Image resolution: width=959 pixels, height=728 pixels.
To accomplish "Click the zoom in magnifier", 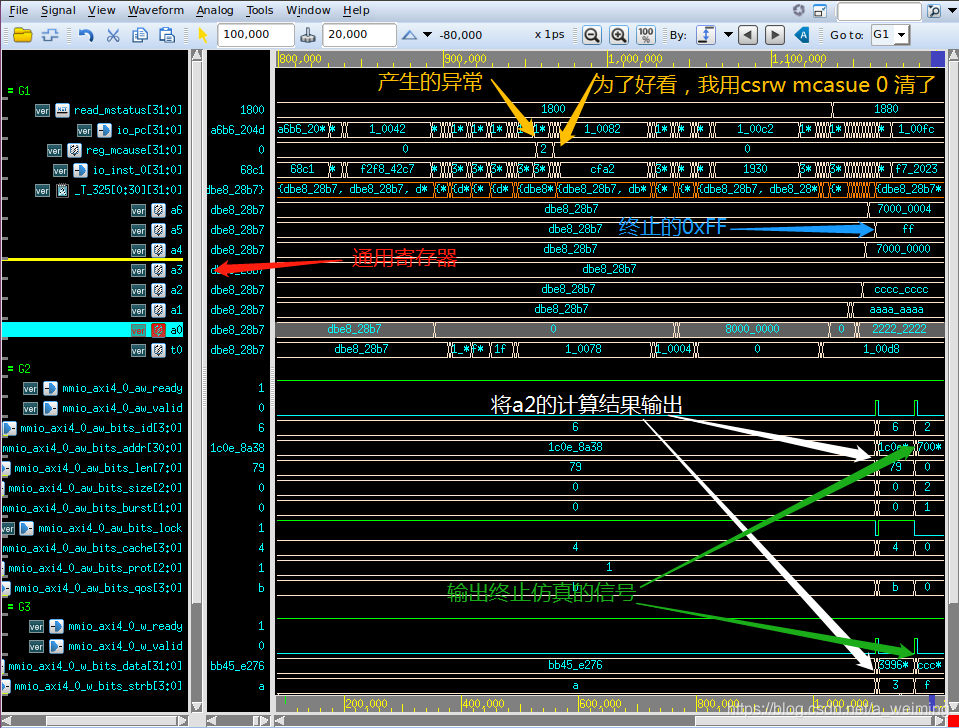I will [618, 35].
